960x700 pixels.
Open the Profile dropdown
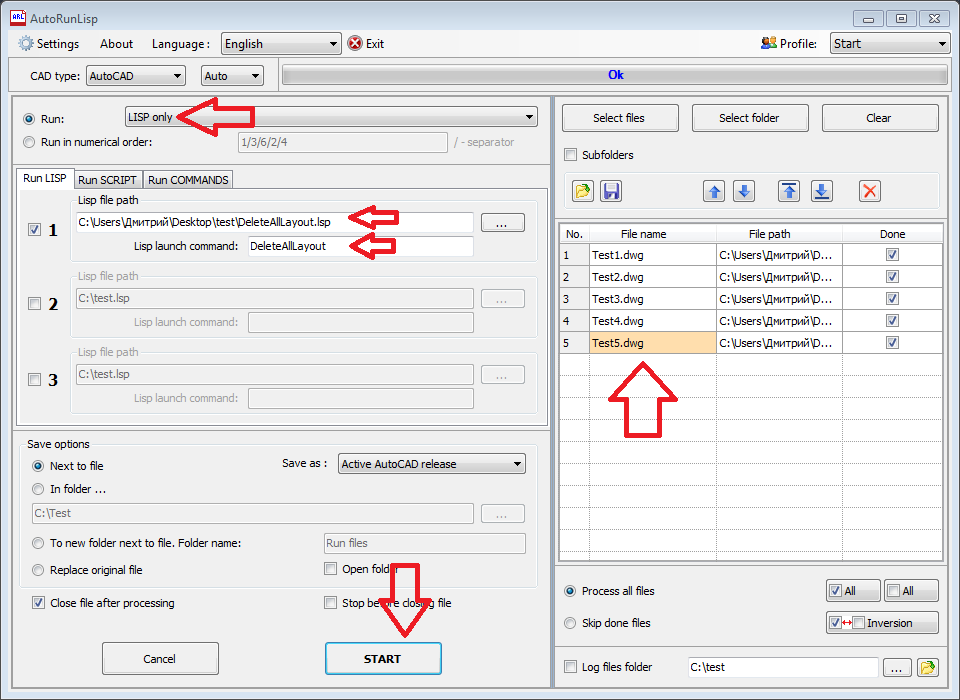point(890,43)
